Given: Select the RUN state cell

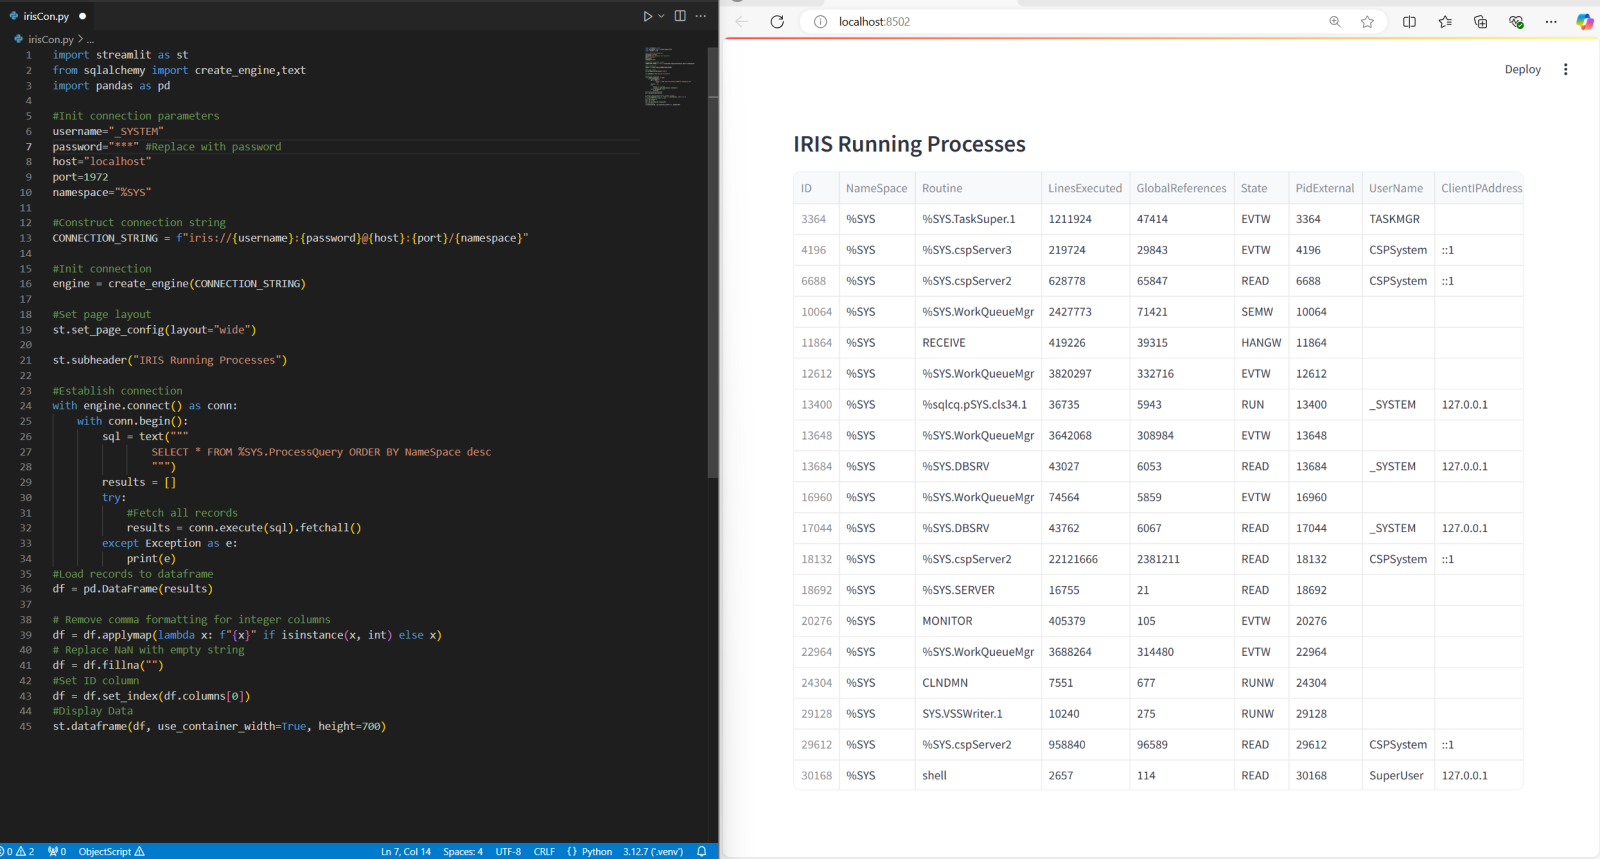Looking at the screenshot, I should (1261, 405).
